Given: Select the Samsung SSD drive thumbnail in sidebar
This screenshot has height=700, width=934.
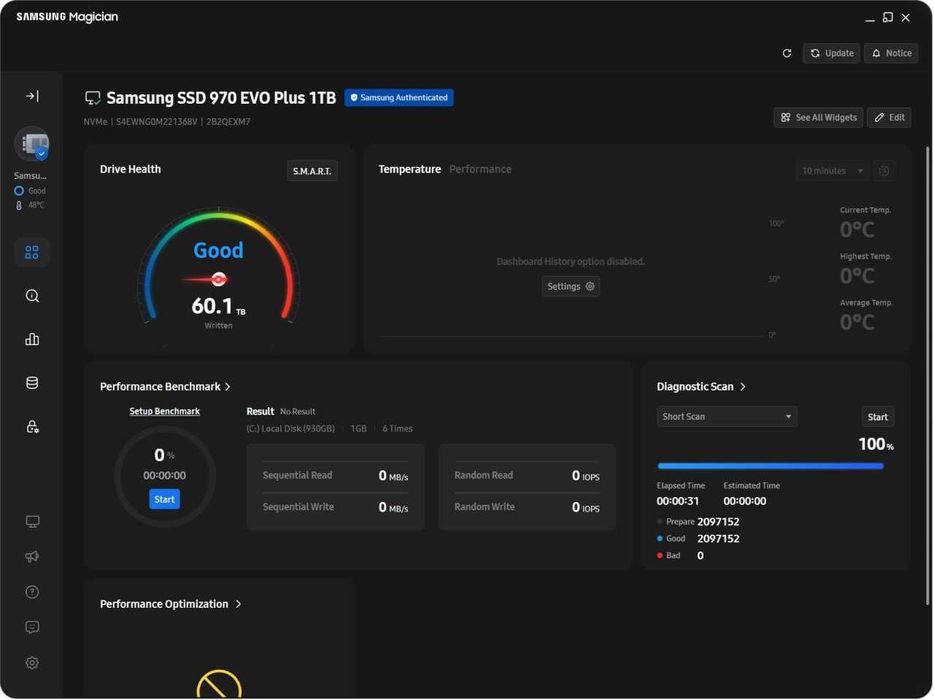Looking at the screenshot, I should point(32,144).
